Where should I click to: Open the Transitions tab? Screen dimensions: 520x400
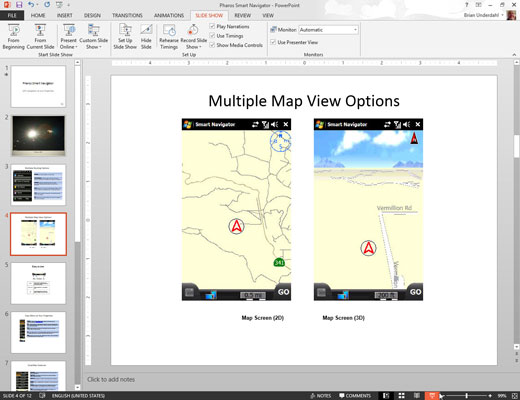coord(127,15)
